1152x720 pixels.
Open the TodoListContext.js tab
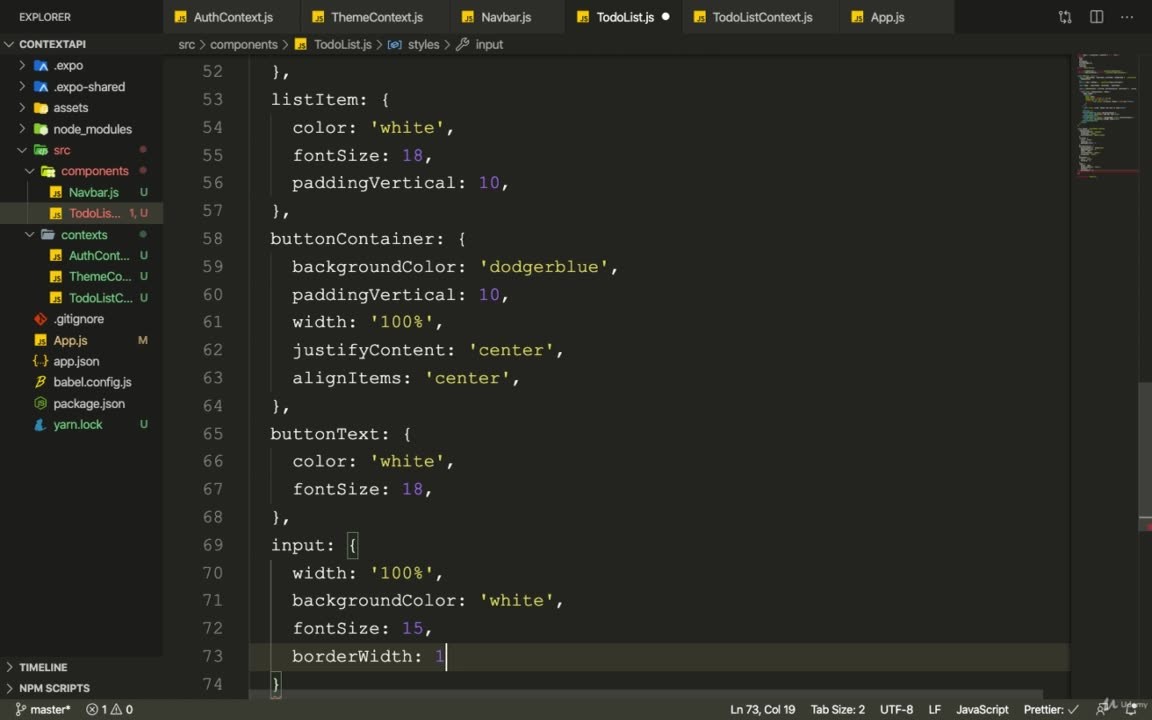point(761,17)
